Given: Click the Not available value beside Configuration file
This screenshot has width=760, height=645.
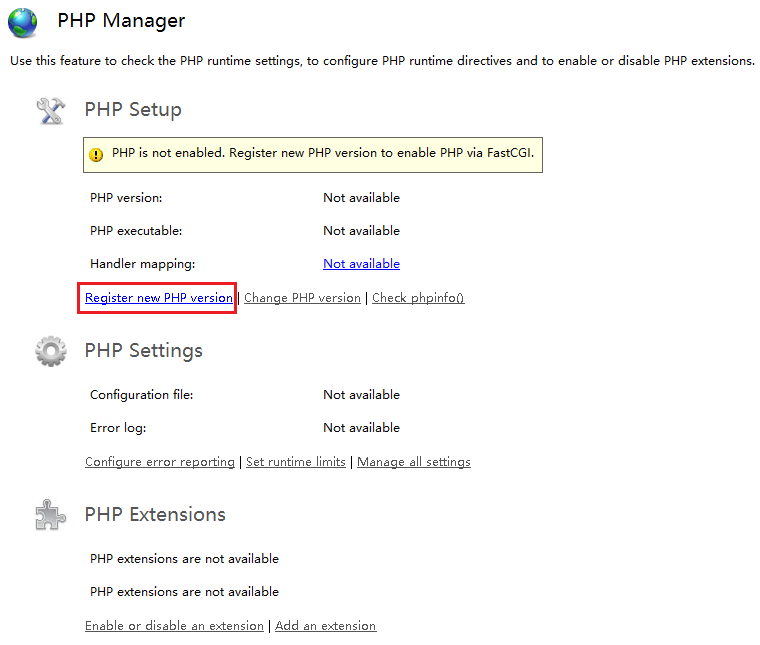Looking at the screenshot, I should tap(362, 394).
